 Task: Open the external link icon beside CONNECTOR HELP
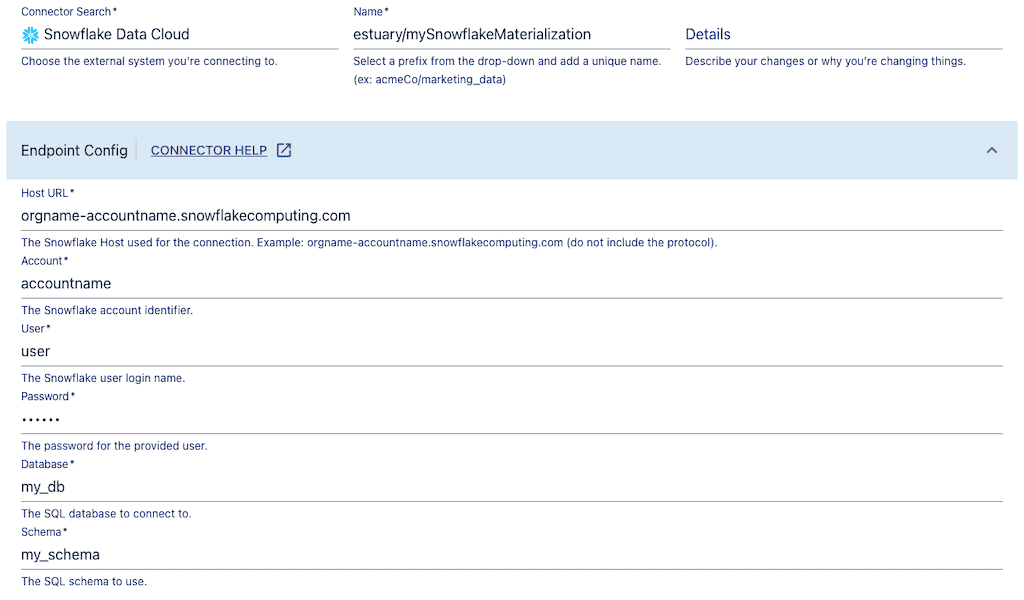(282, 150)
